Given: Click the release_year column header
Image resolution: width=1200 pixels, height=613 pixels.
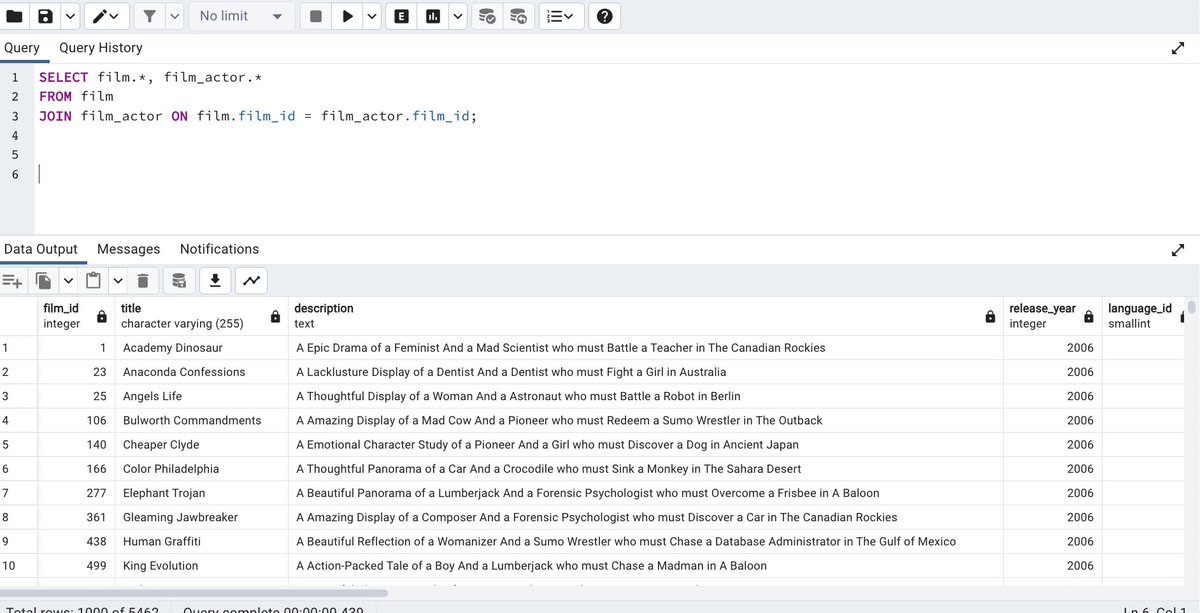Looking at the screenshot, I should coord(1052,316).
